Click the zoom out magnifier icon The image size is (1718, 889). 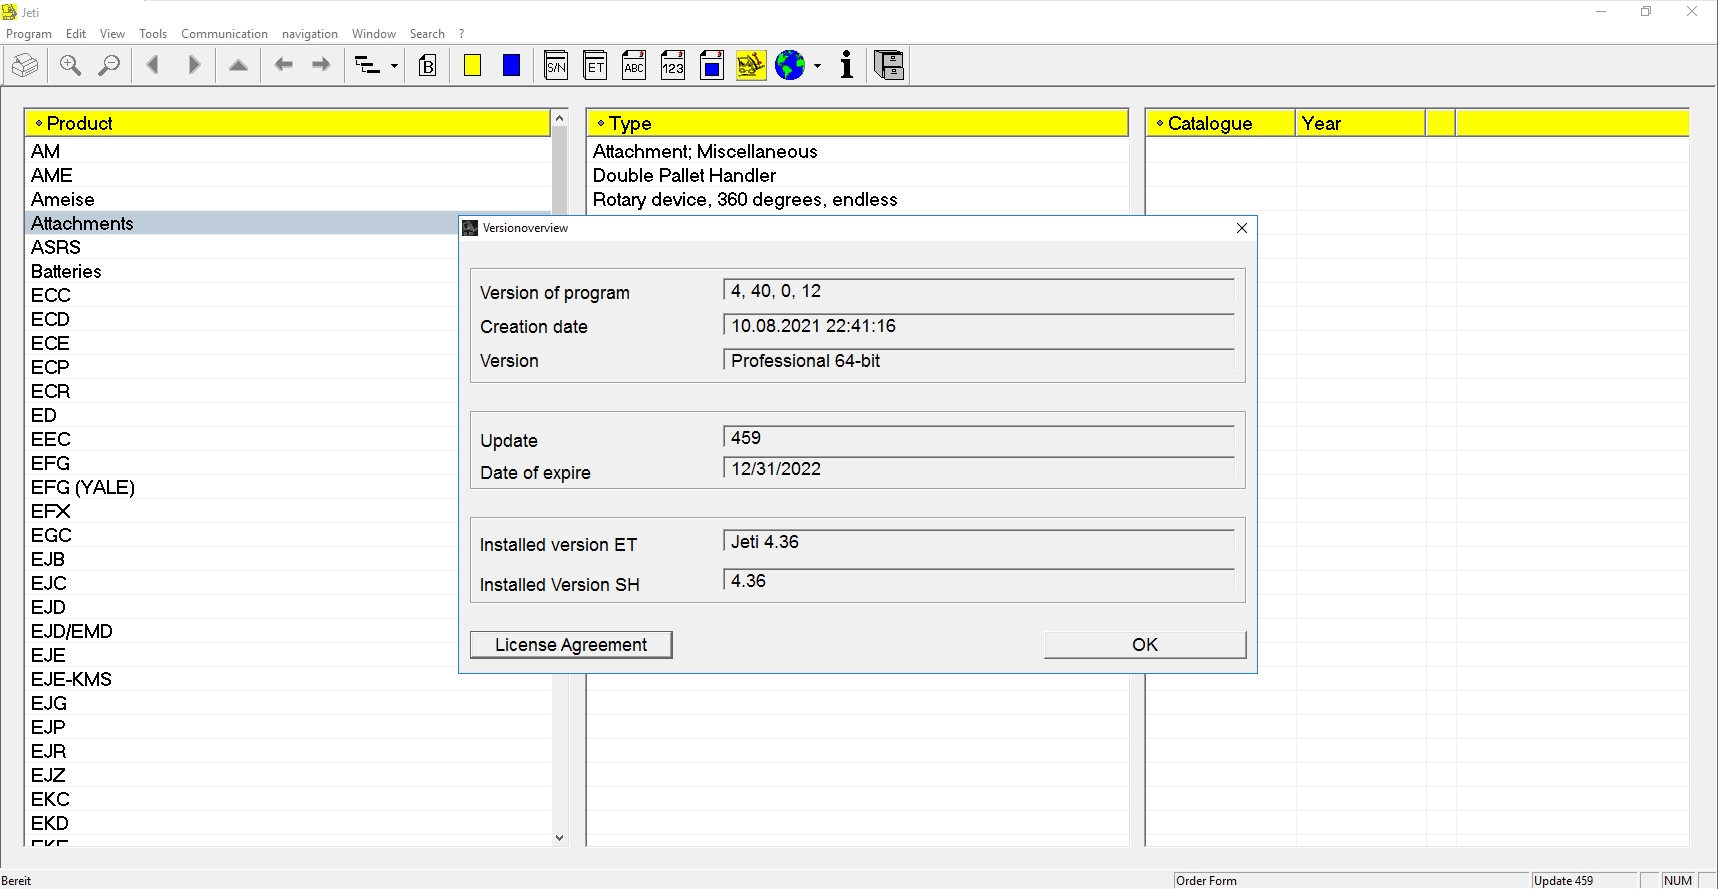109,66
